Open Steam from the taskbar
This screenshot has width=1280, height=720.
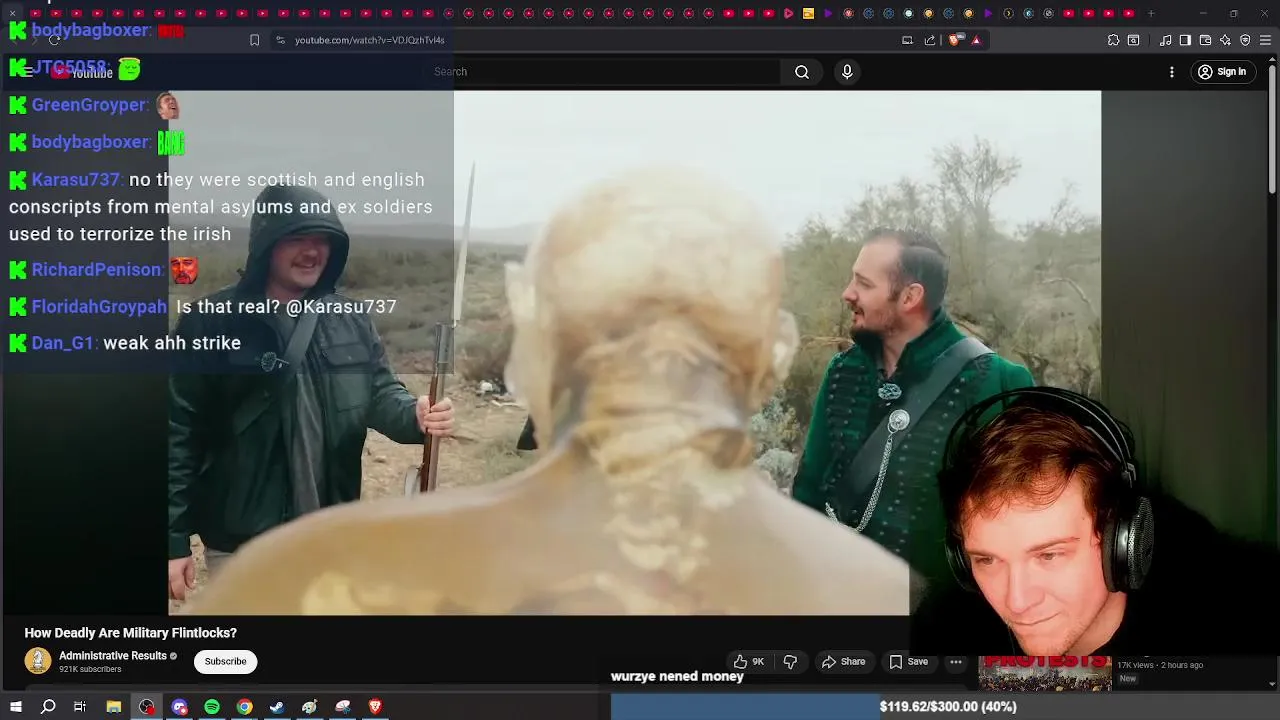[x=277, y=707]
